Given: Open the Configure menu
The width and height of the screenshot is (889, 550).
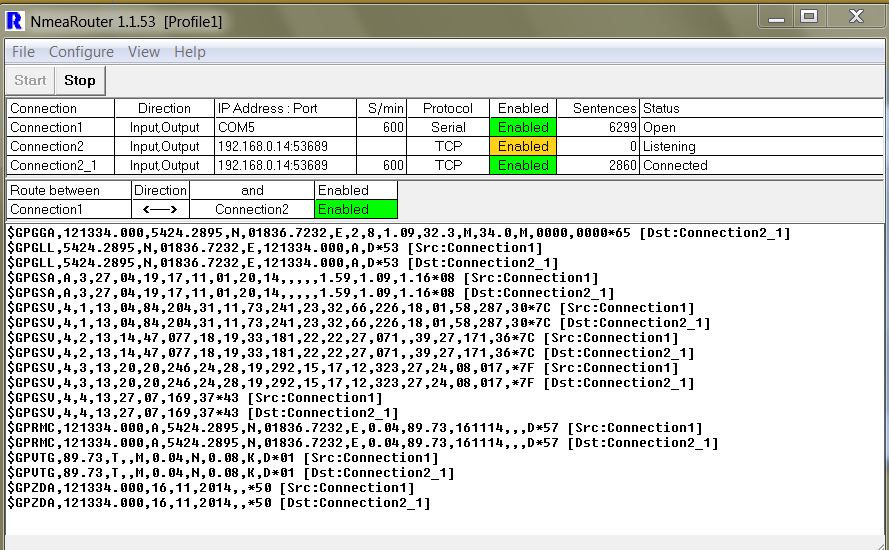Looking at the screenshot, I should pos(81,52).
